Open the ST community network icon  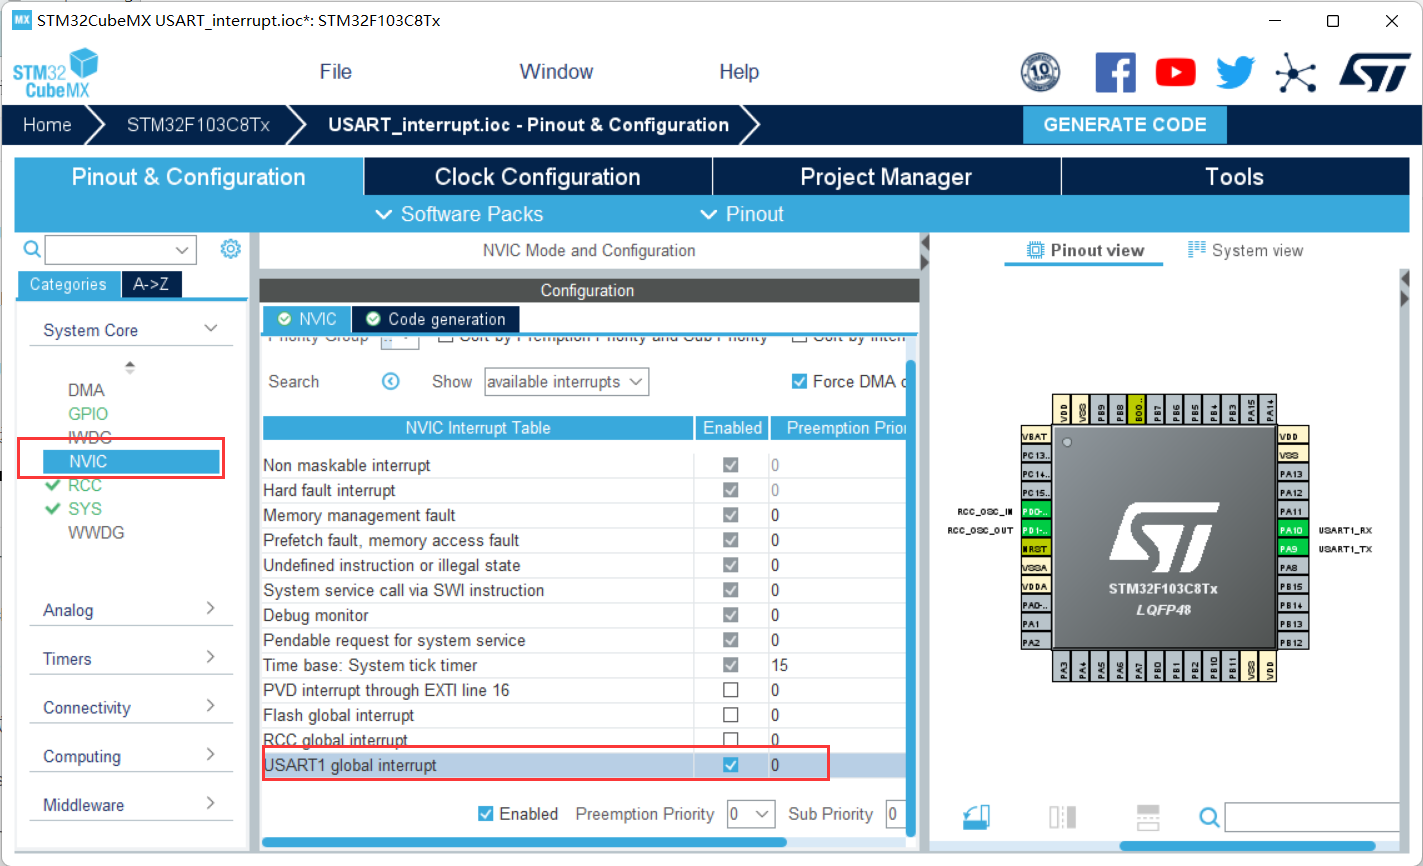pyautogui.click(x=1295, y=72)
